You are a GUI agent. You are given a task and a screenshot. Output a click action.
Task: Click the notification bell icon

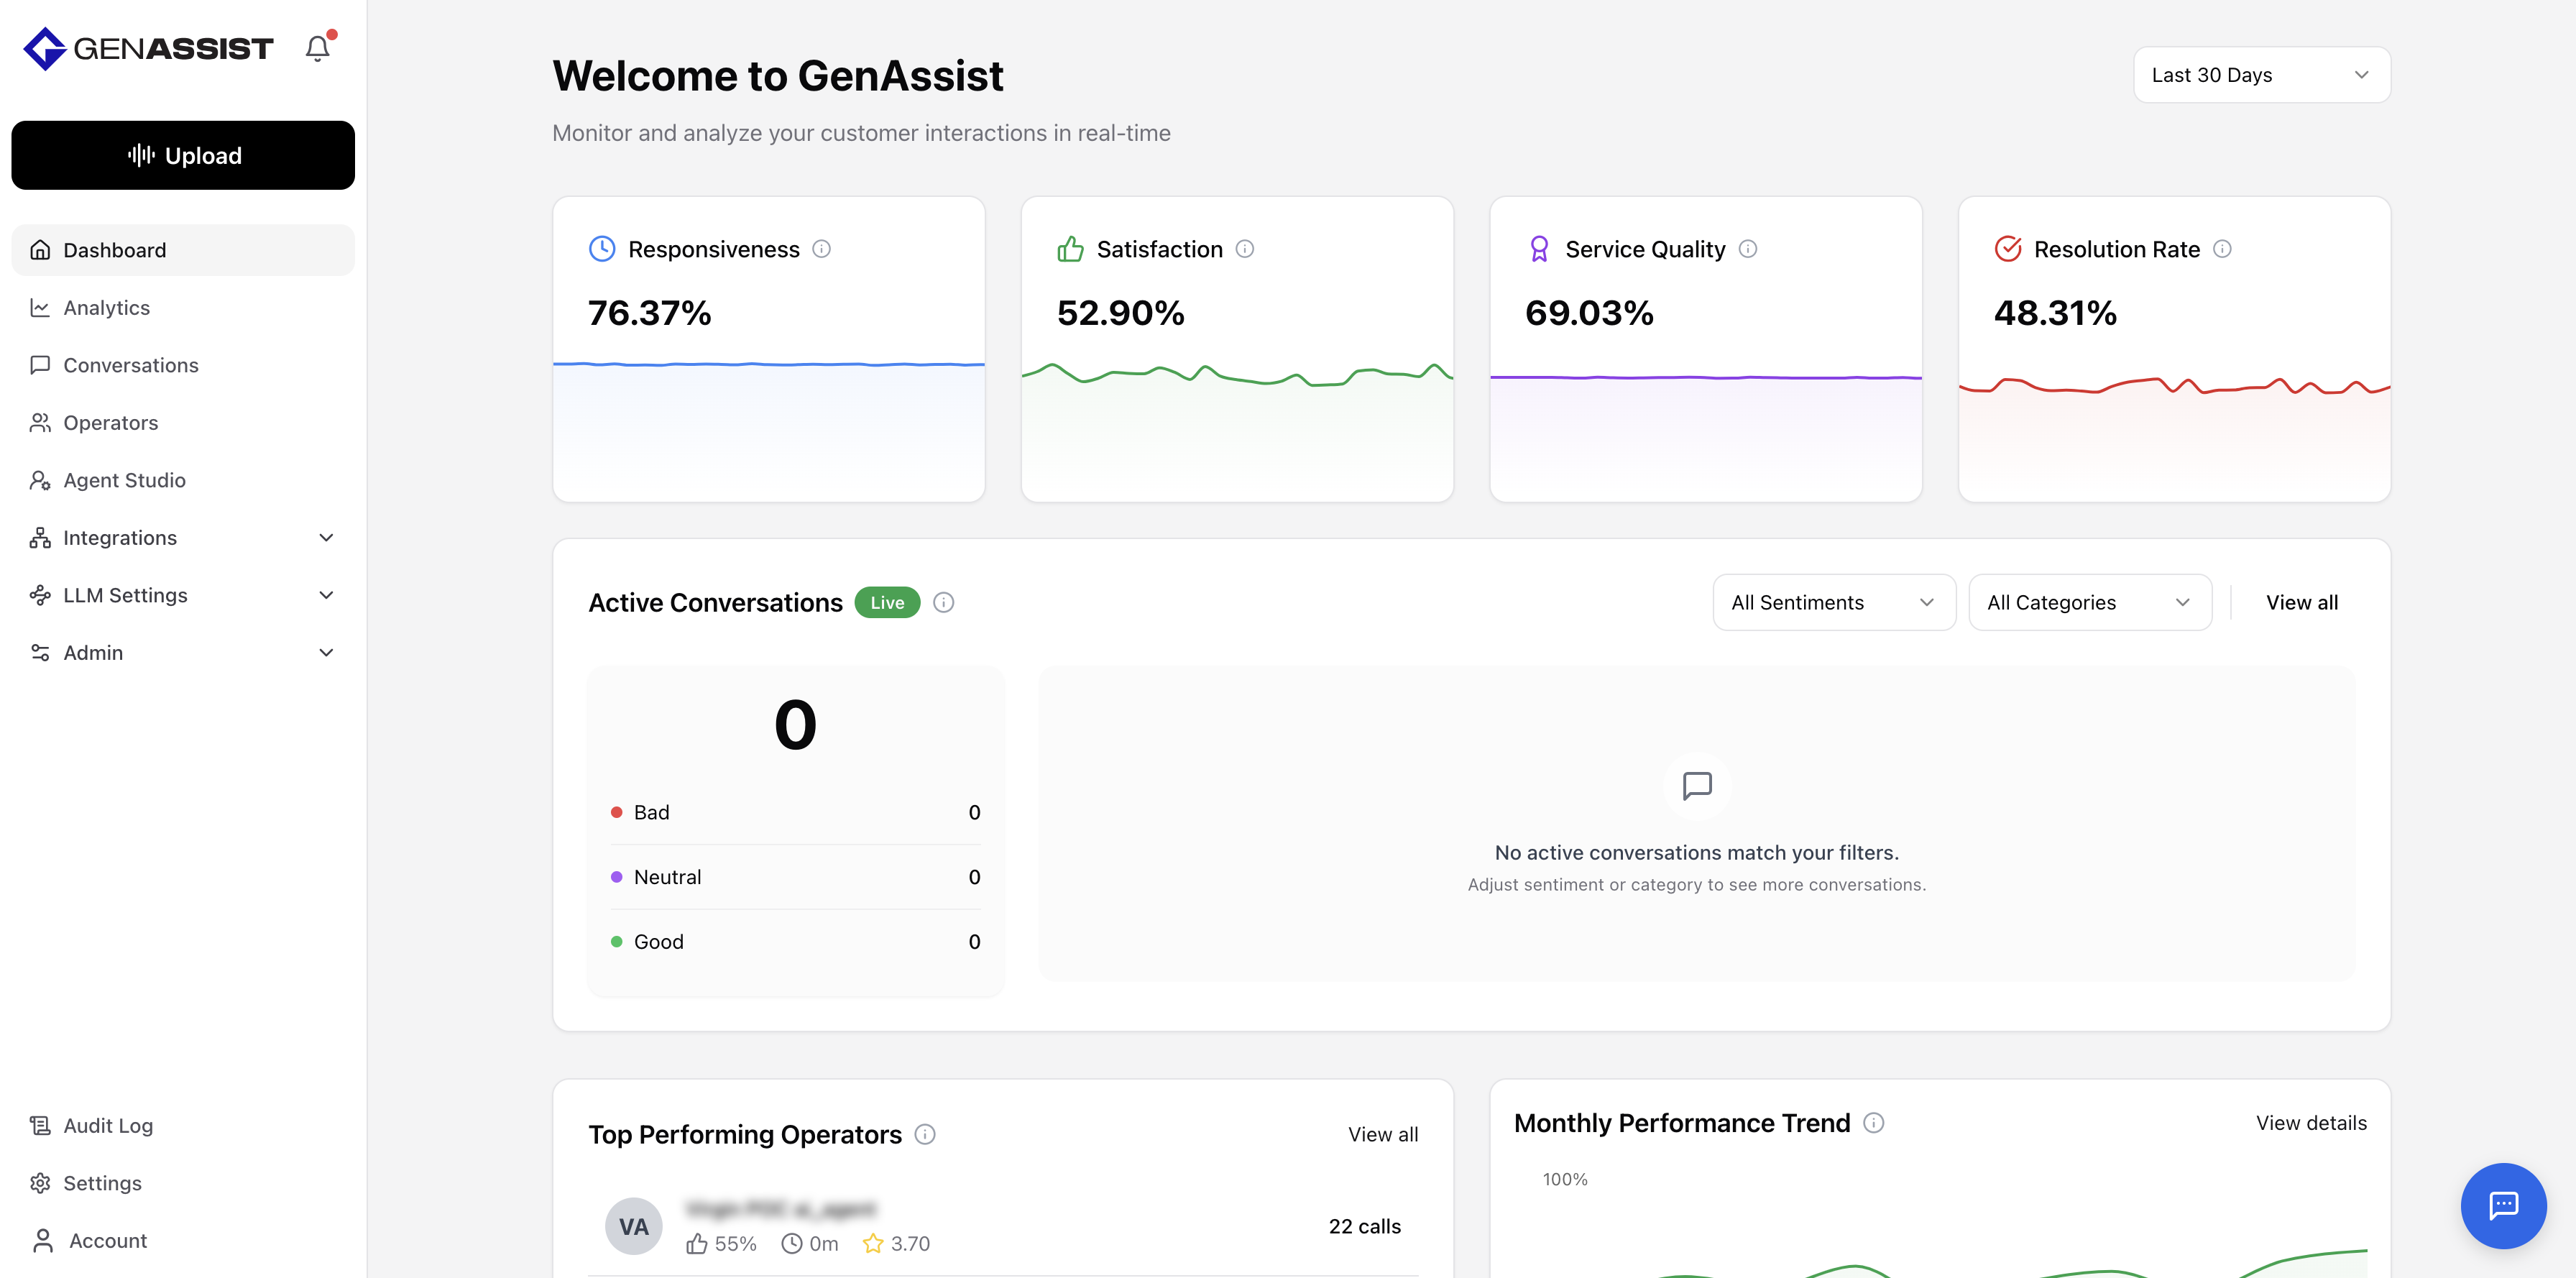click(x=317, y=48)
